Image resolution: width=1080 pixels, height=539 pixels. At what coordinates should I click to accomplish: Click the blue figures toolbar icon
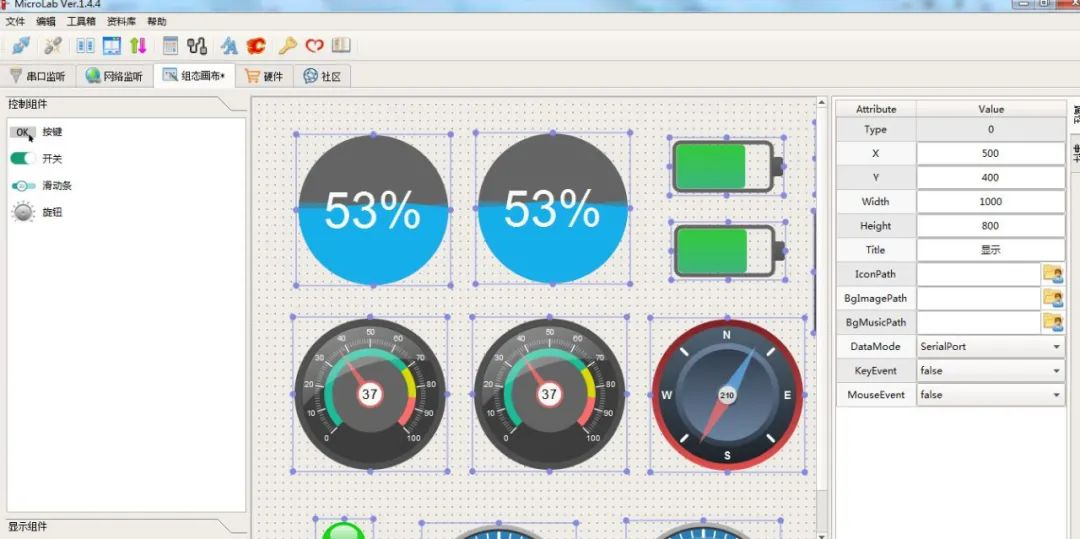(x=229, y=46)
